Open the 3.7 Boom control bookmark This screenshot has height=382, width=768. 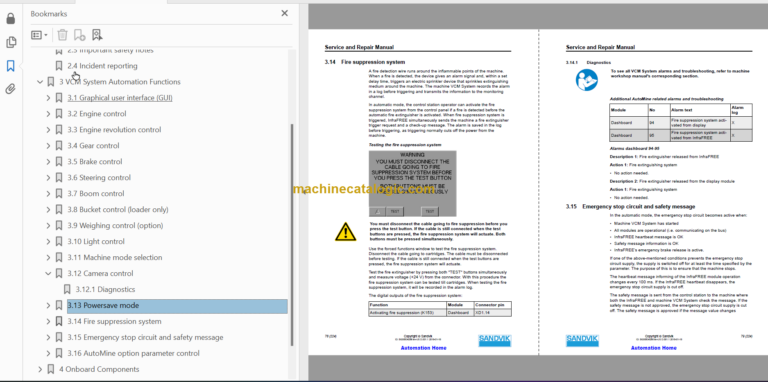pyautogui.click(x=96, y=193)
